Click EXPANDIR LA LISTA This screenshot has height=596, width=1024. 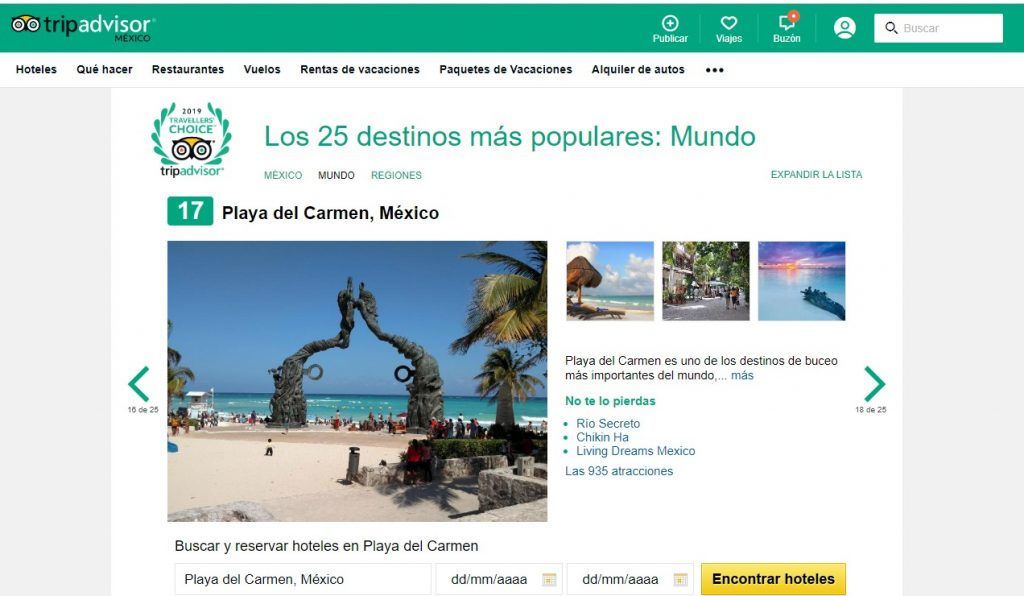(816, 175)
